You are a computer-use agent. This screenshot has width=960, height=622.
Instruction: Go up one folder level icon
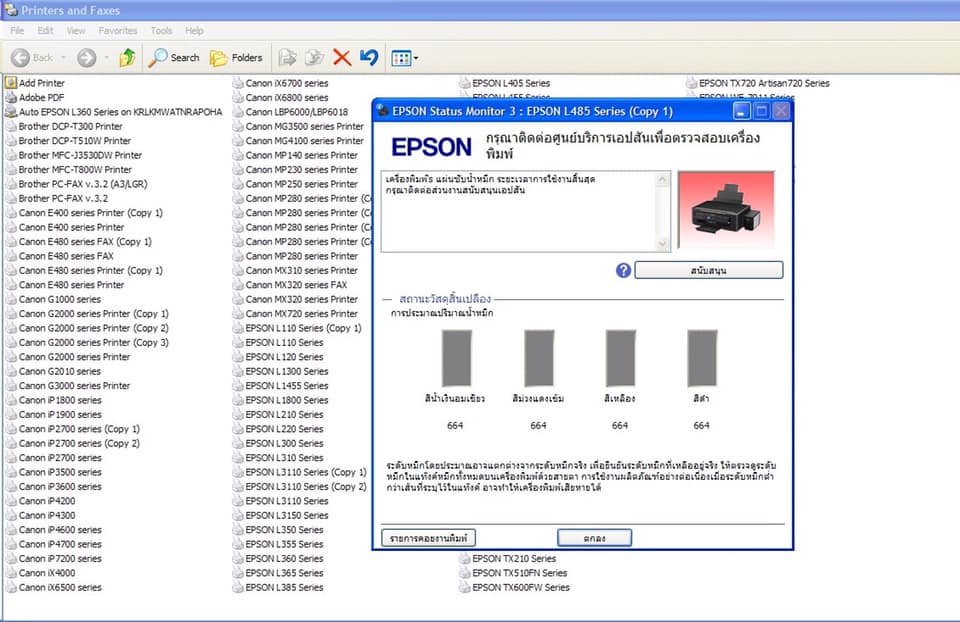click(x=127, y=58)
